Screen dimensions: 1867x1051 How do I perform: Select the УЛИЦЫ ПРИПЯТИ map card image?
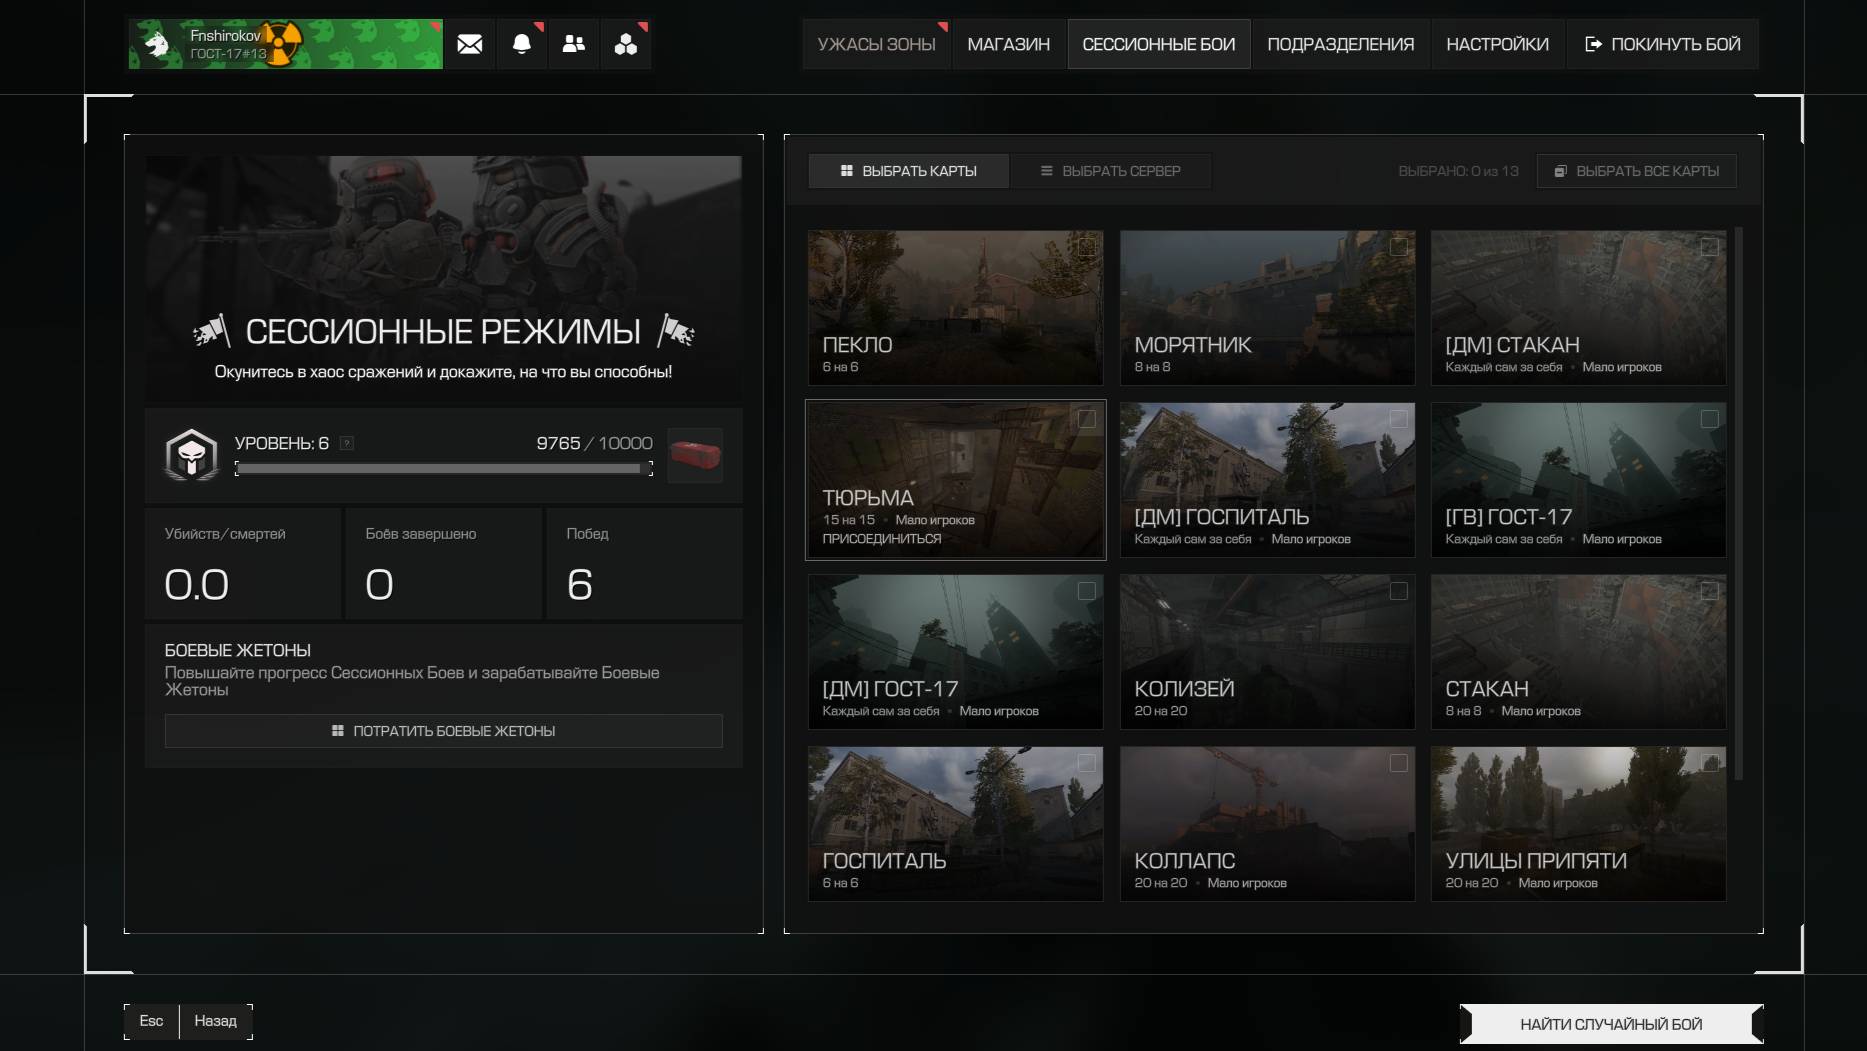[x=1578, y=824]
